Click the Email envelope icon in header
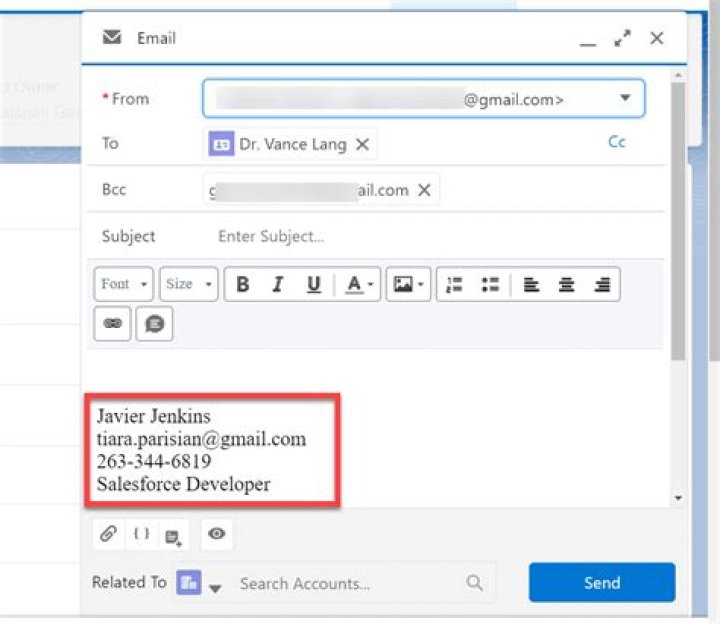The image size is (720, 624). pyautogui.click(x=112, y=37)
